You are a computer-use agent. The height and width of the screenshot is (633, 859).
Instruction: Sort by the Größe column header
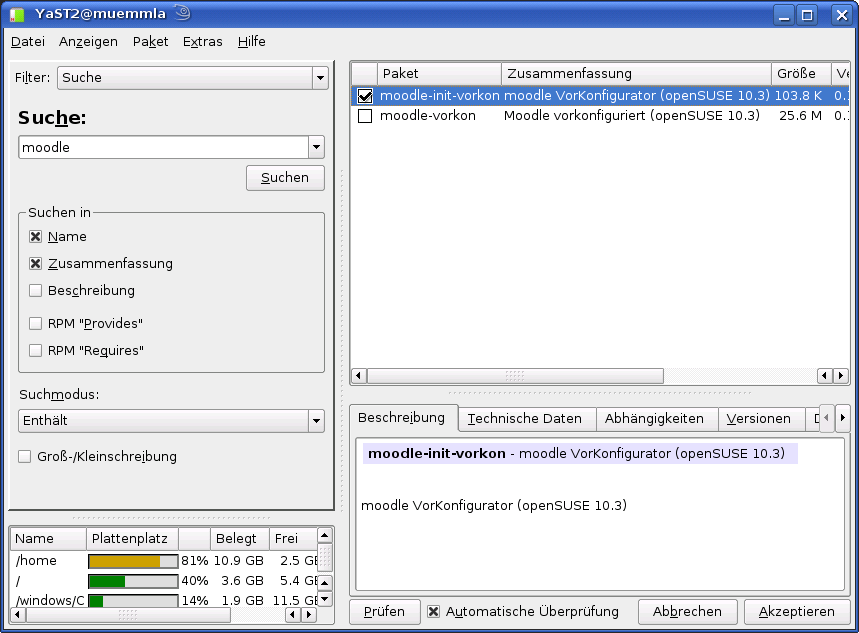click(801, 73)
